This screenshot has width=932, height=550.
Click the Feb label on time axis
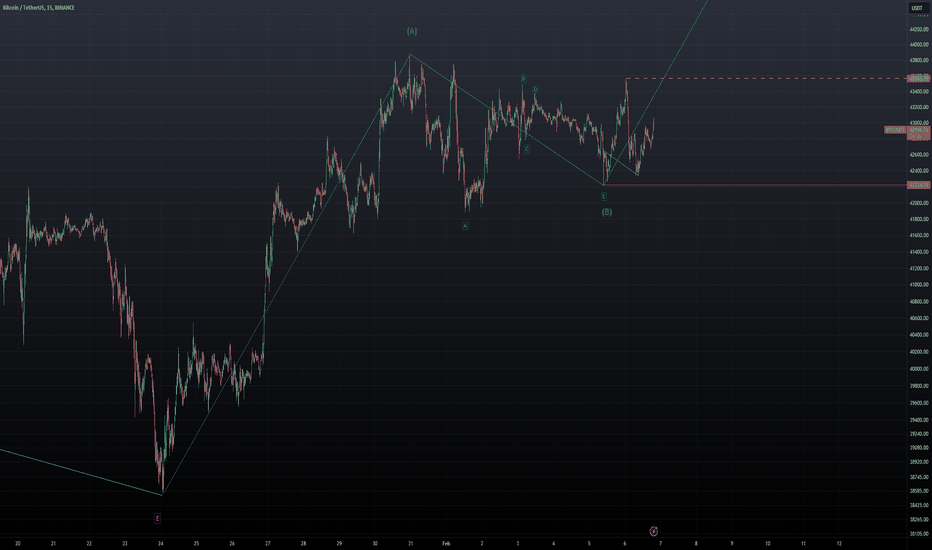click(446, 543)
